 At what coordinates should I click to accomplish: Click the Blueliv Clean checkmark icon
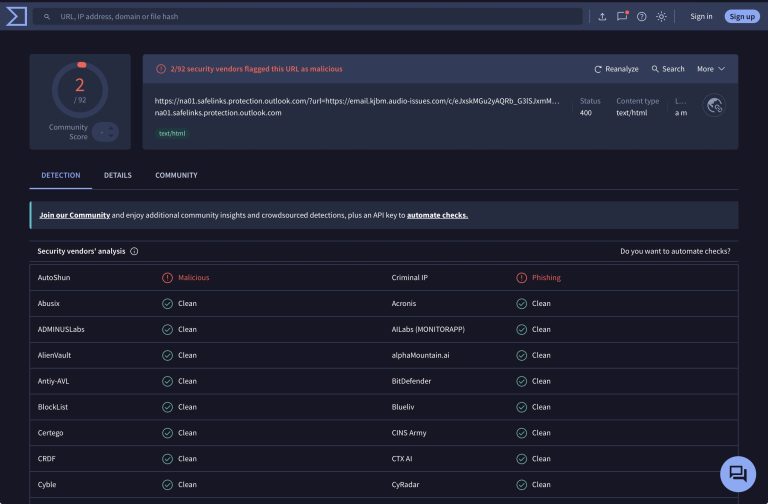(522, 407)
